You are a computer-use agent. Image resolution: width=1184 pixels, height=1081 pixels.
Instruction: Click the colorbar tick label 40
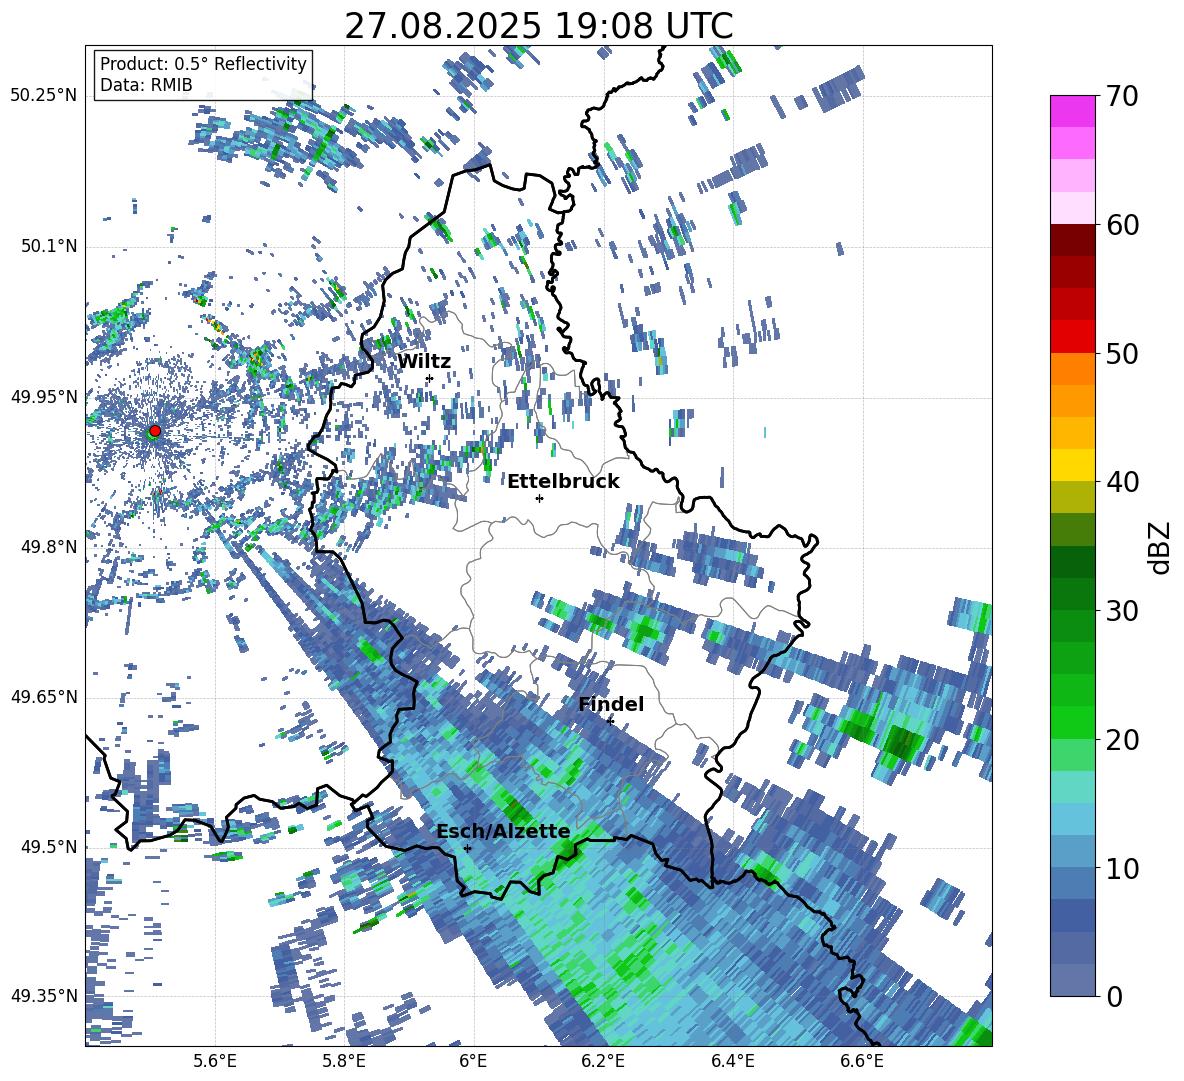[1123, 482]
